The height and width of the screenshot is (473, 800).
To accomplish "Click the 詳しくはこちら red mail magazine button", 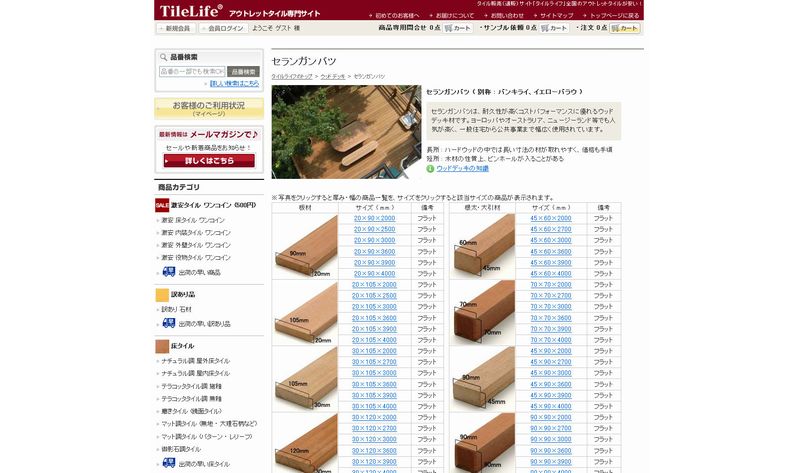I will coord(208,160).
